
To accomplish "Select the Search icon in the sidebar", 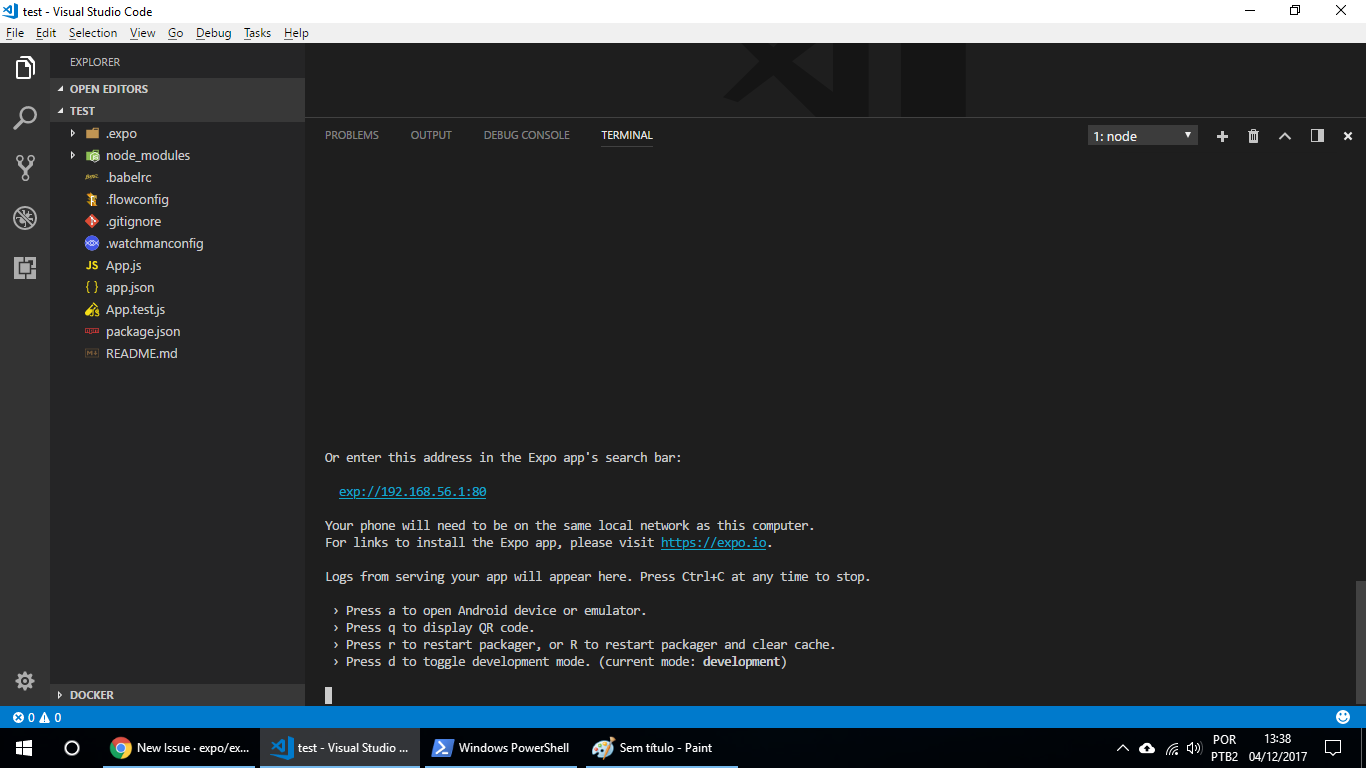I will tap(24, 118).
